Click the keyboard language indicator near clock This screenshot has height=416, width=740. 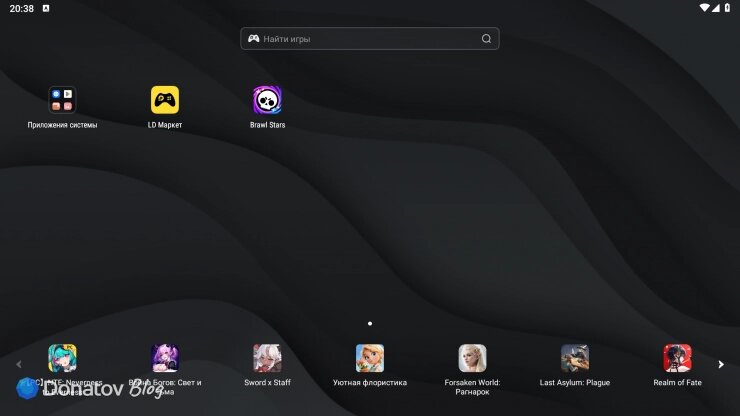[46, 8]
